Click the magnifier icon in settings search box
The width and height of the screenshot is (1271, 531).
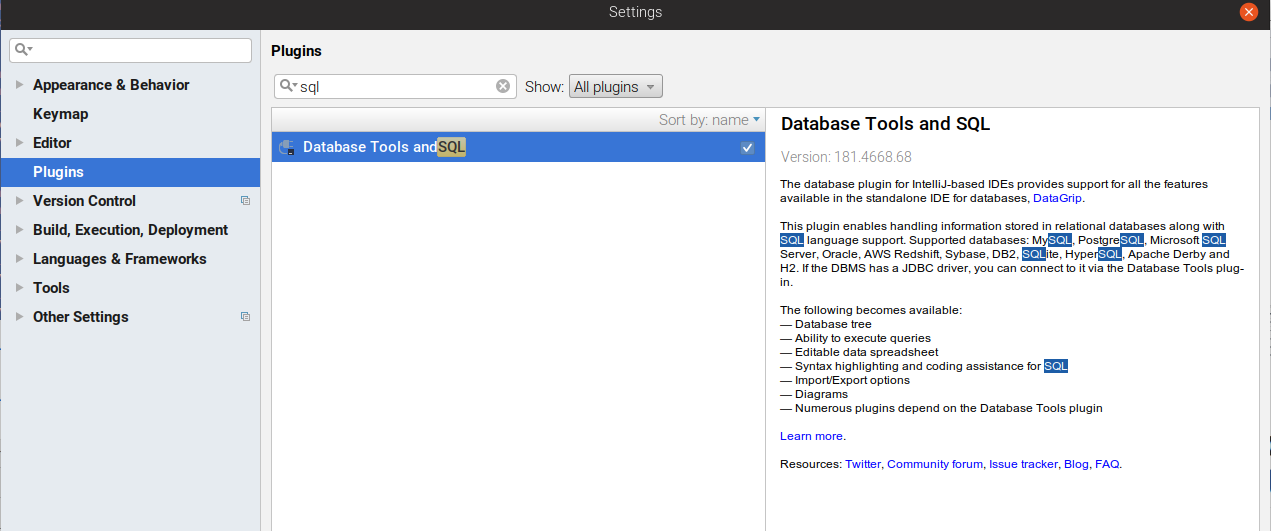tap(23, 50)
